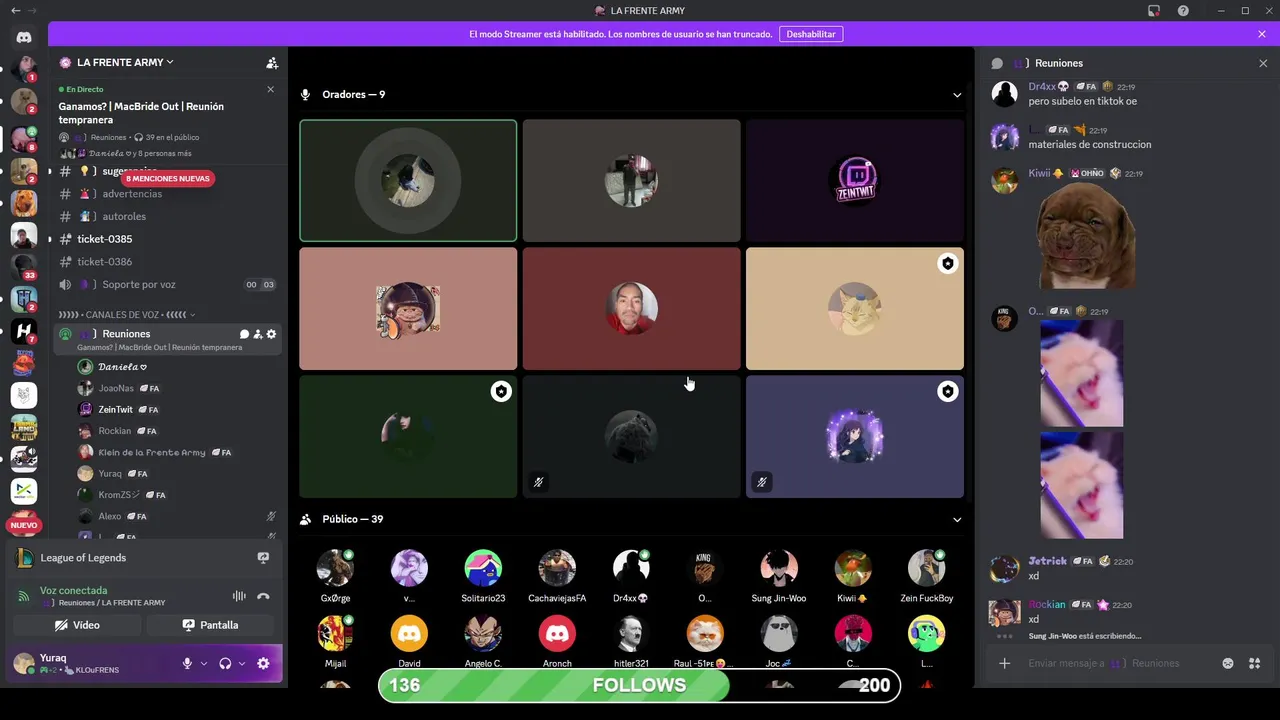
Task: Toggle microphone mute in user panel
Action: (187, 663)
